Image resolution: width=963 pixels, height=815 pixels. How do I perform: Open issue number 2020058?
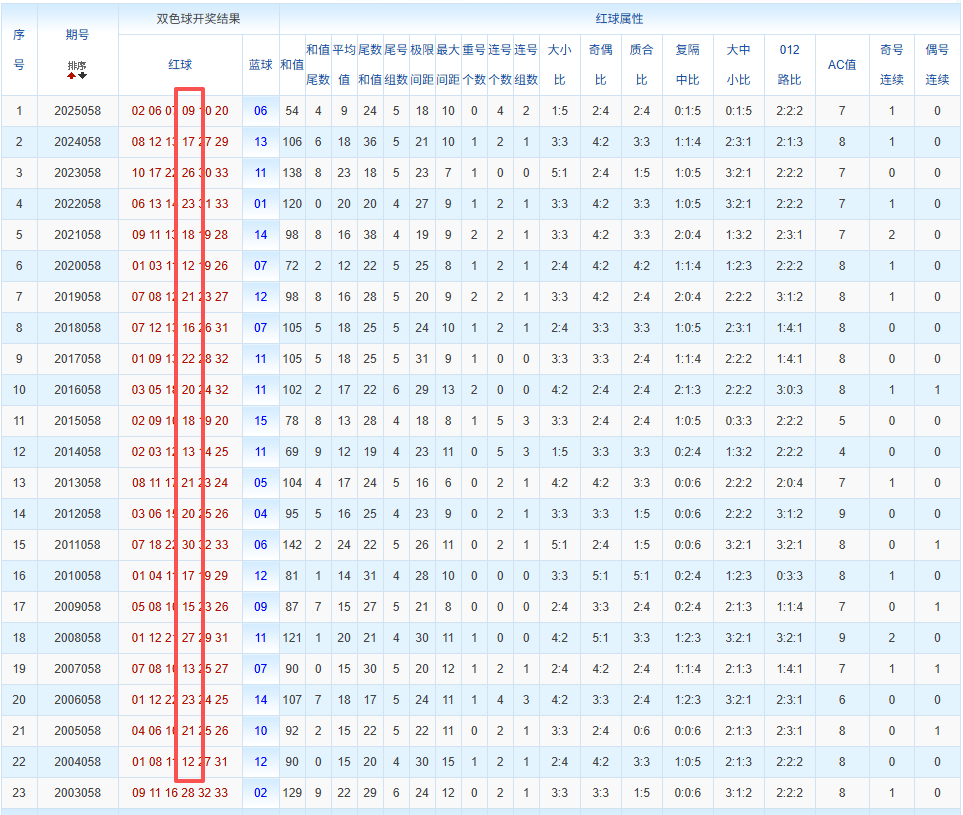(x=77, y=266)
